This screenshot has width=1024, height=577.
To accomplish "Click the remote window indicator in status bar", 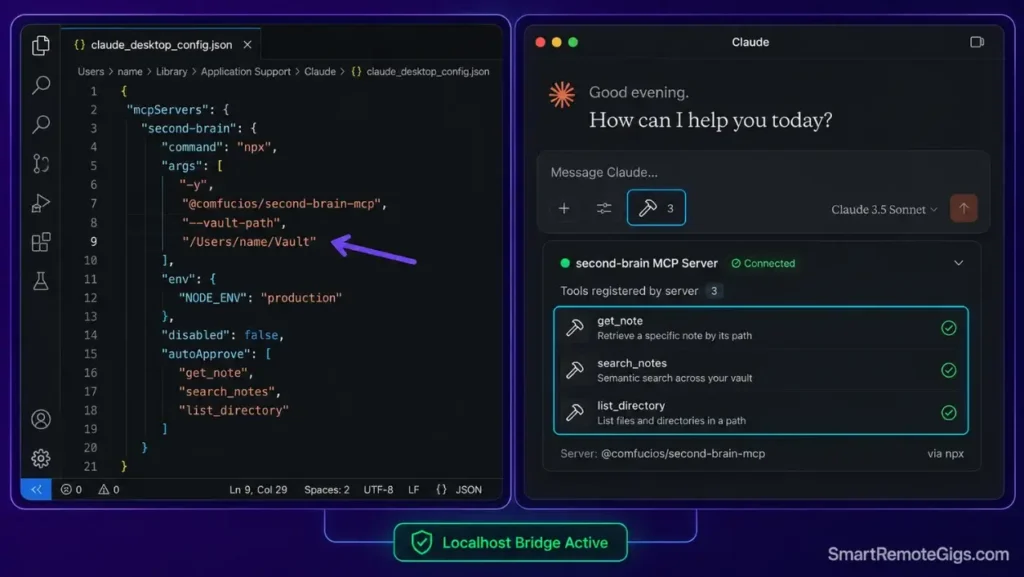I will click(x=36, y=489).
